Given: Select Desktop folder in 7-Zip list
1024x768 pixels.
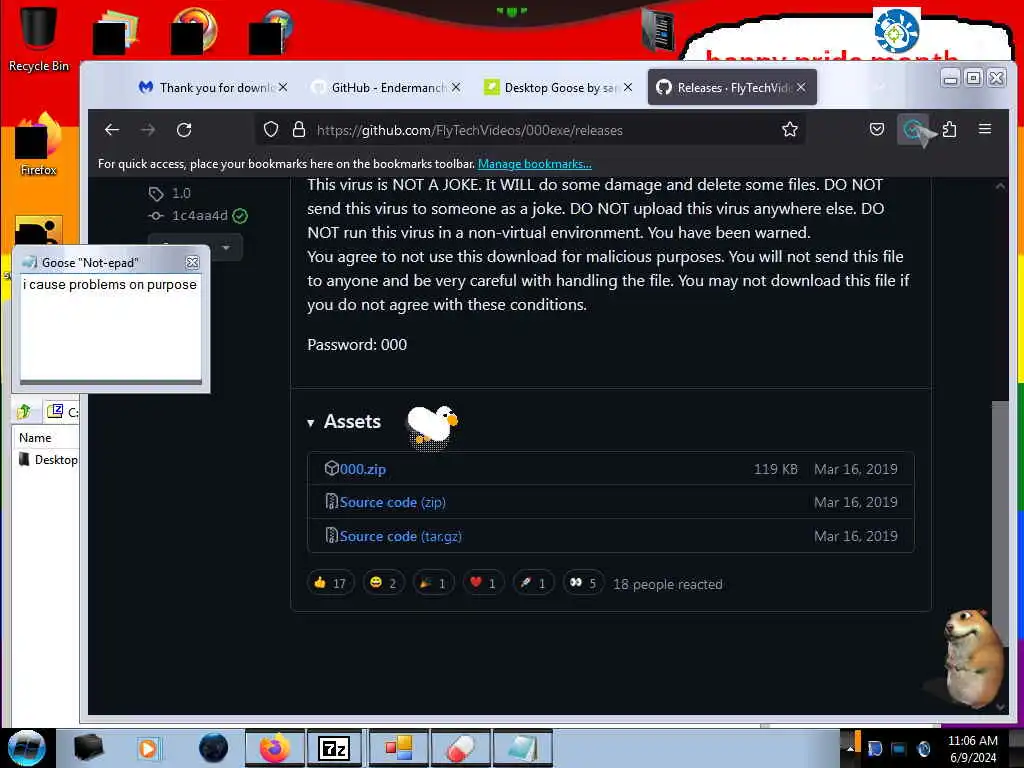Looking at the screenshot, I should 48,460.
